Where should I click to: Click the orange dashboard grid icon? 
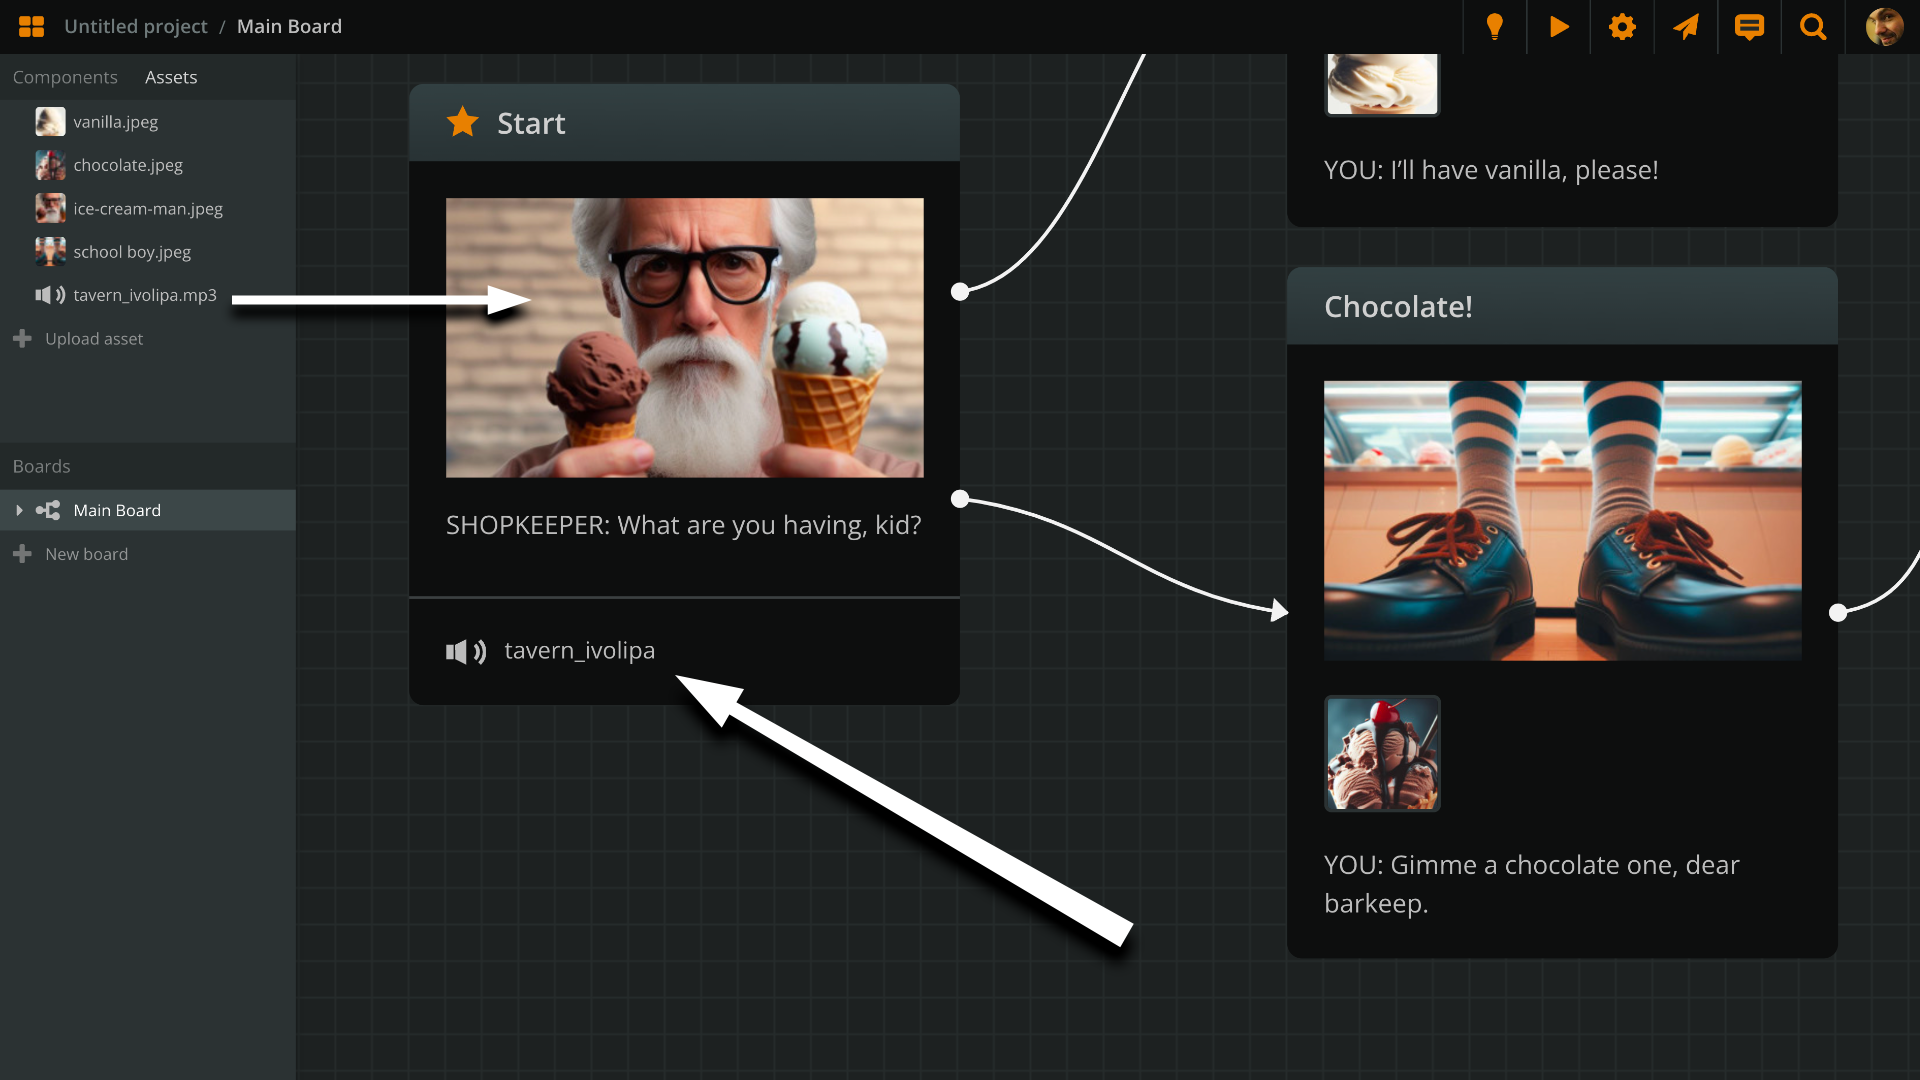pos(31,27)
